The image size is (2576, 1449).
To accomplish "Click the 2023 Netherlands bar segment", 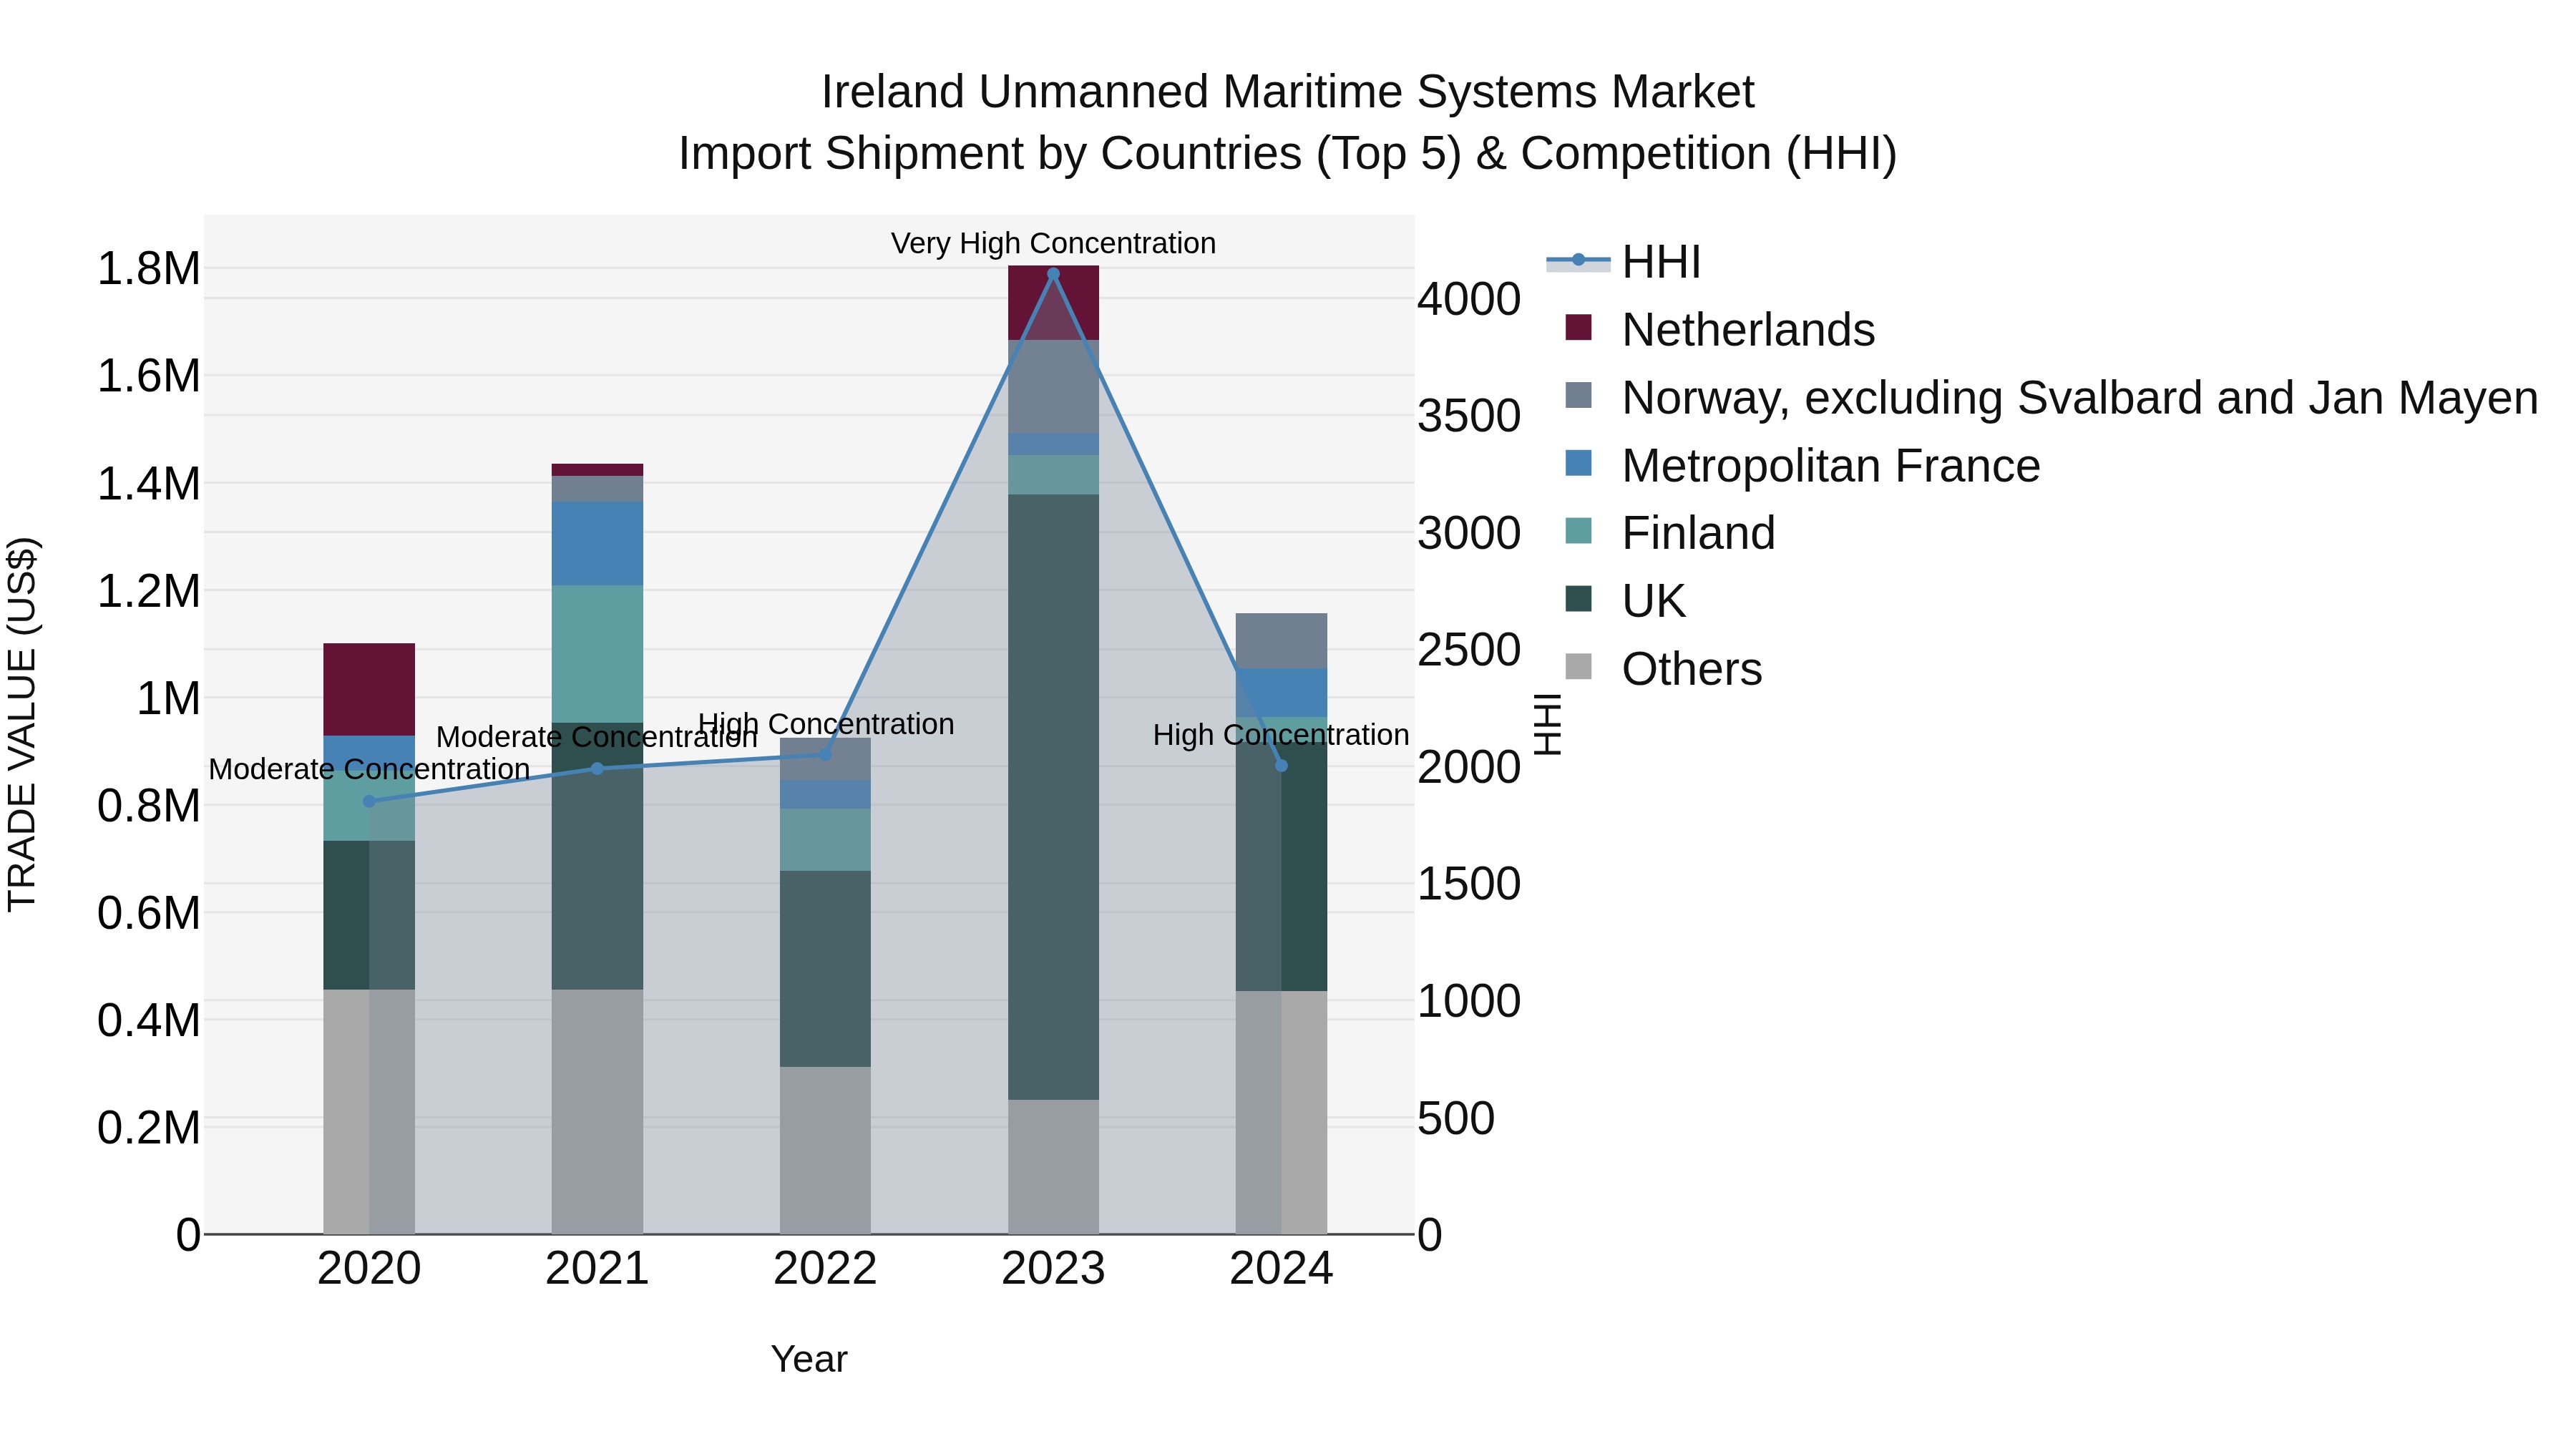I will [1053, 303].
